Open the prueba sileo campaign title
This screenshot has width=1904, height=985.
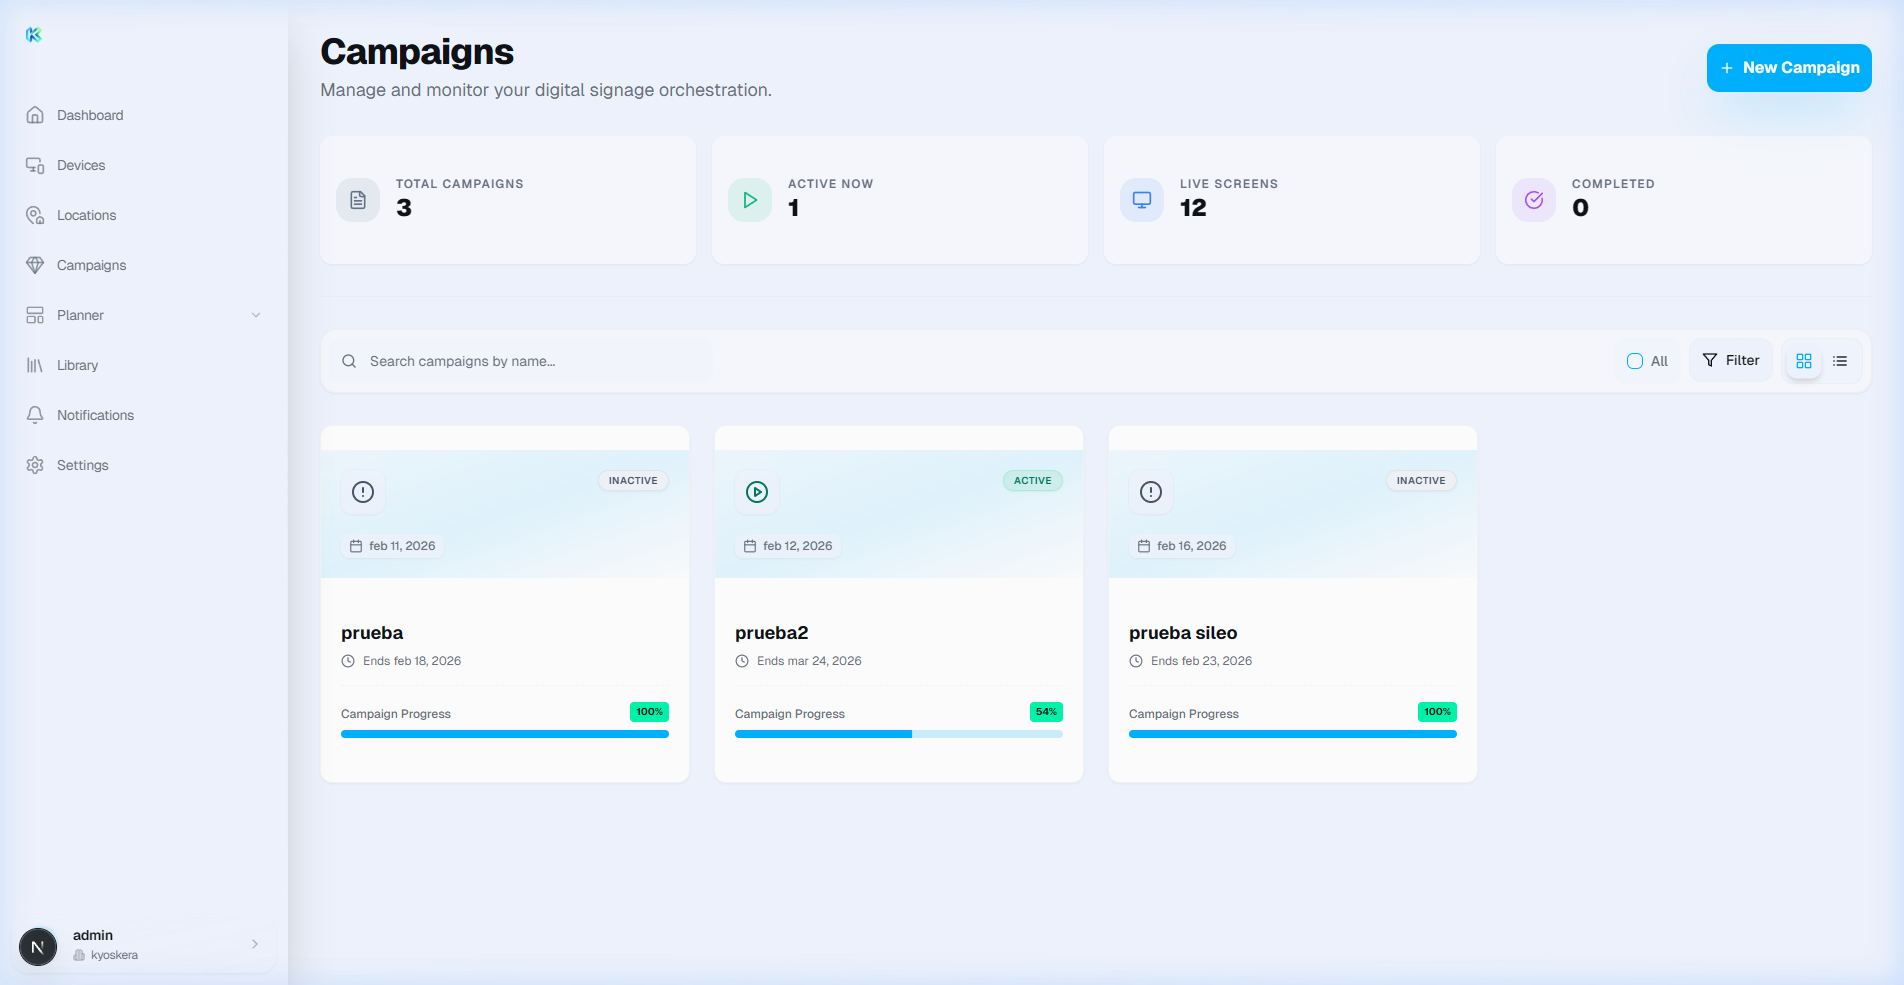point(1183,633)
